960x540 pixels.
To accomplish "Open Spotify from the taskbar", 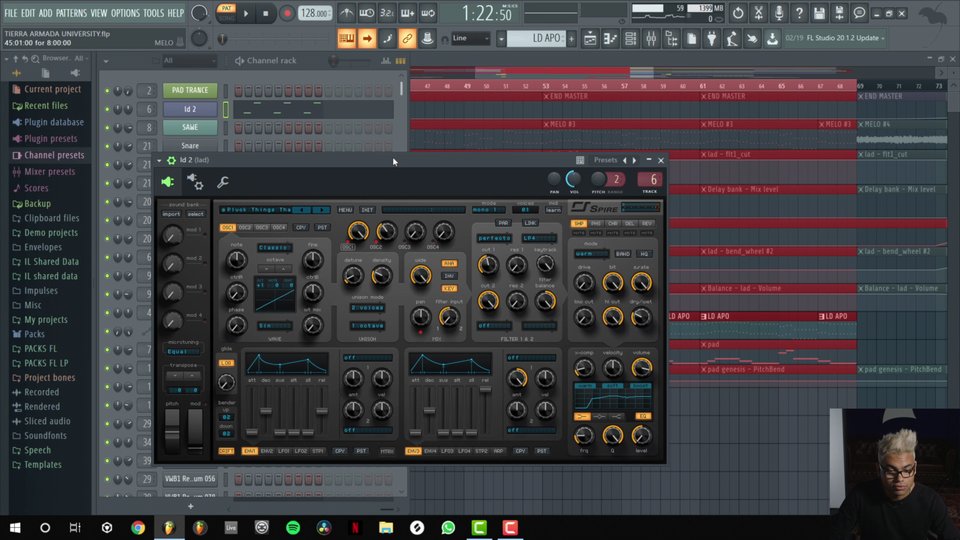I will coord(293,527).
